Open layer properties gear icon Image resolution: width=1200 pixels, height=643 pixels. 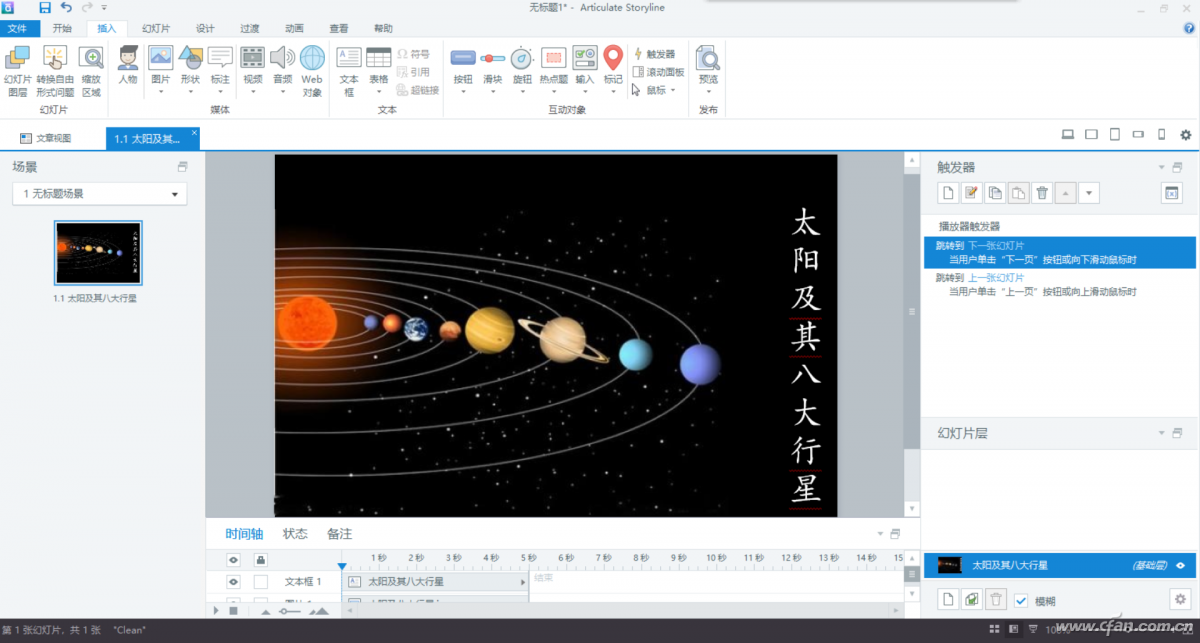[1180, 599]
